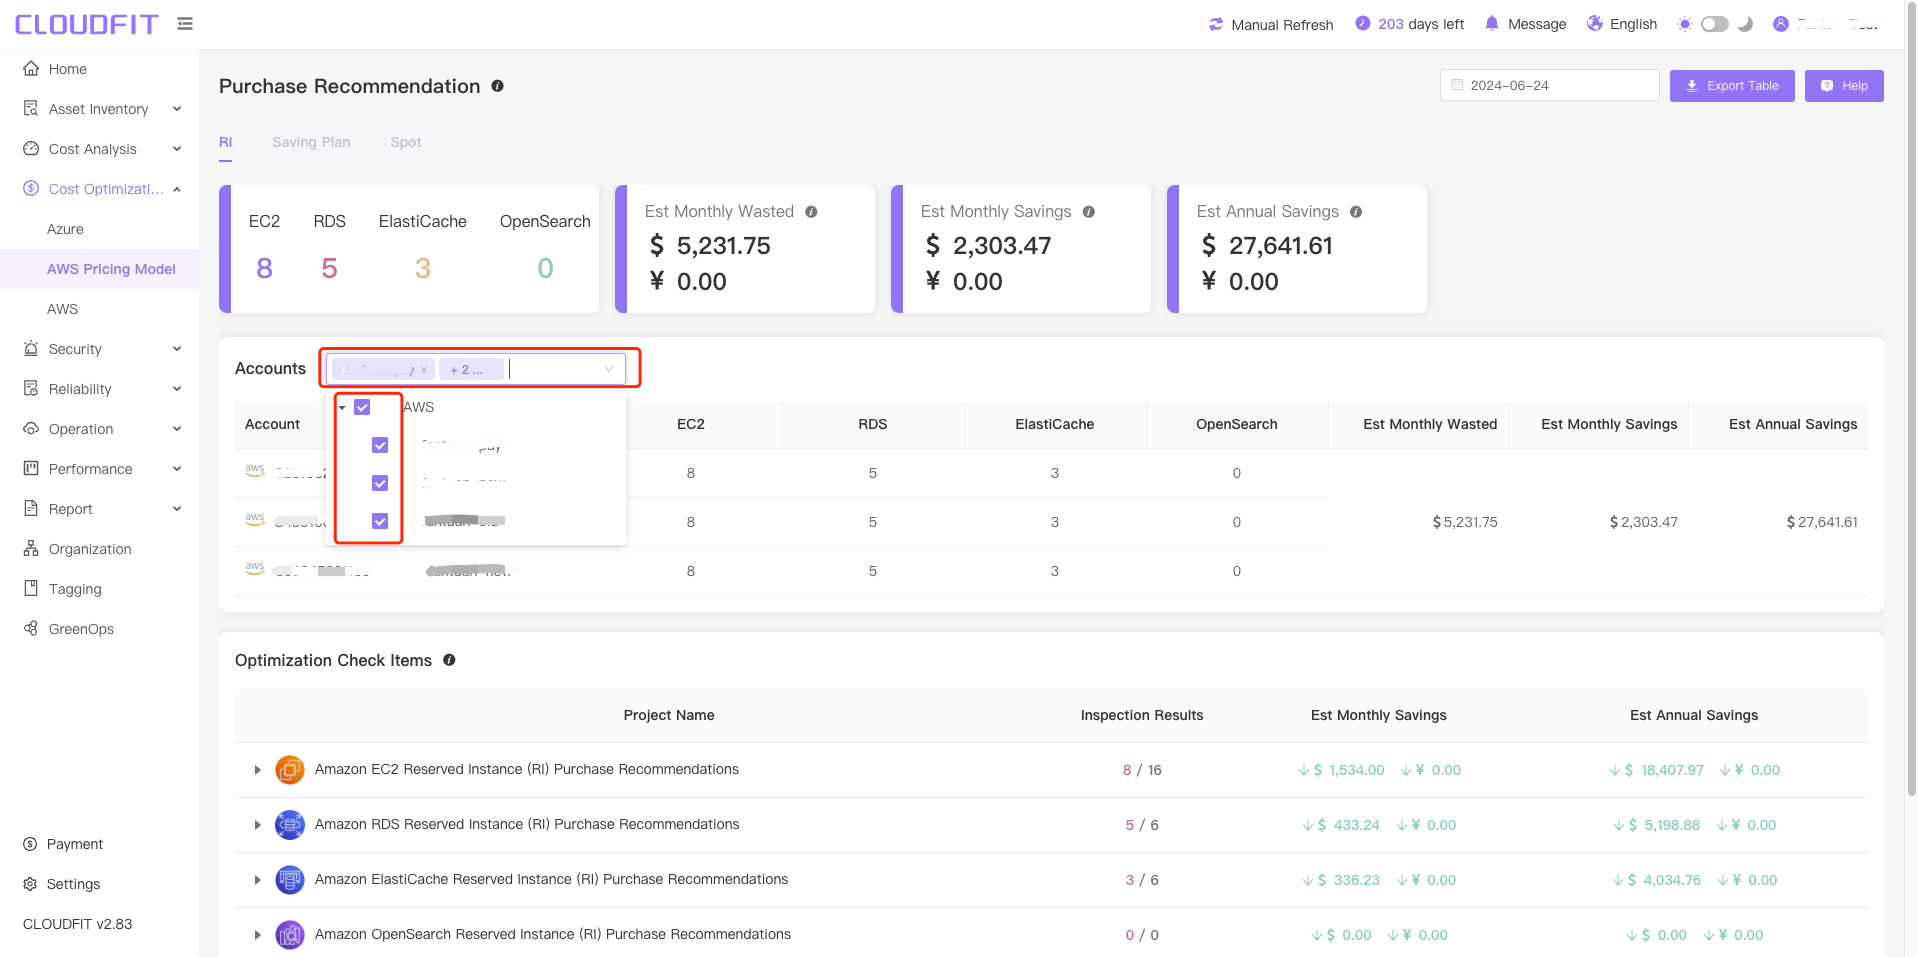Screen dimensions: 1918x957
Task: Click the days left clock icon
Action: [x=1362, y=23]
